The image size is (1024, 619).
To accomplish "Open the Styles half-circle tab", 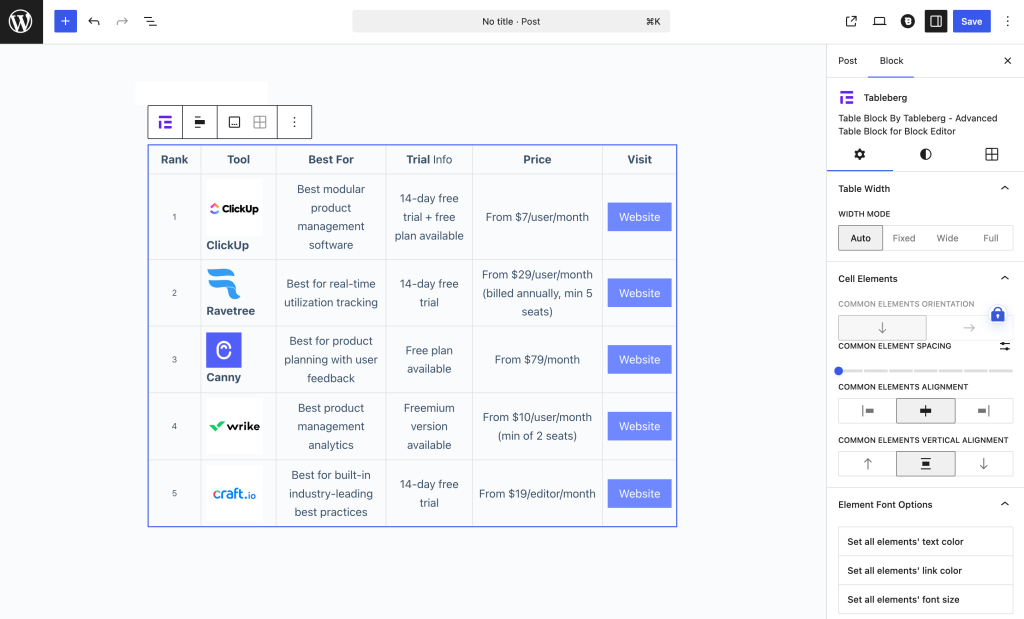I will point(925,155).
